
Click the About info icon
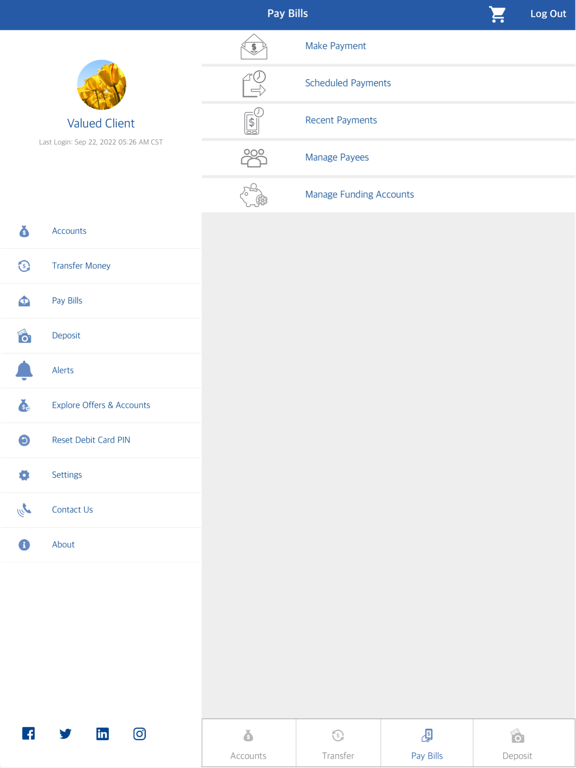click(24, 545)
